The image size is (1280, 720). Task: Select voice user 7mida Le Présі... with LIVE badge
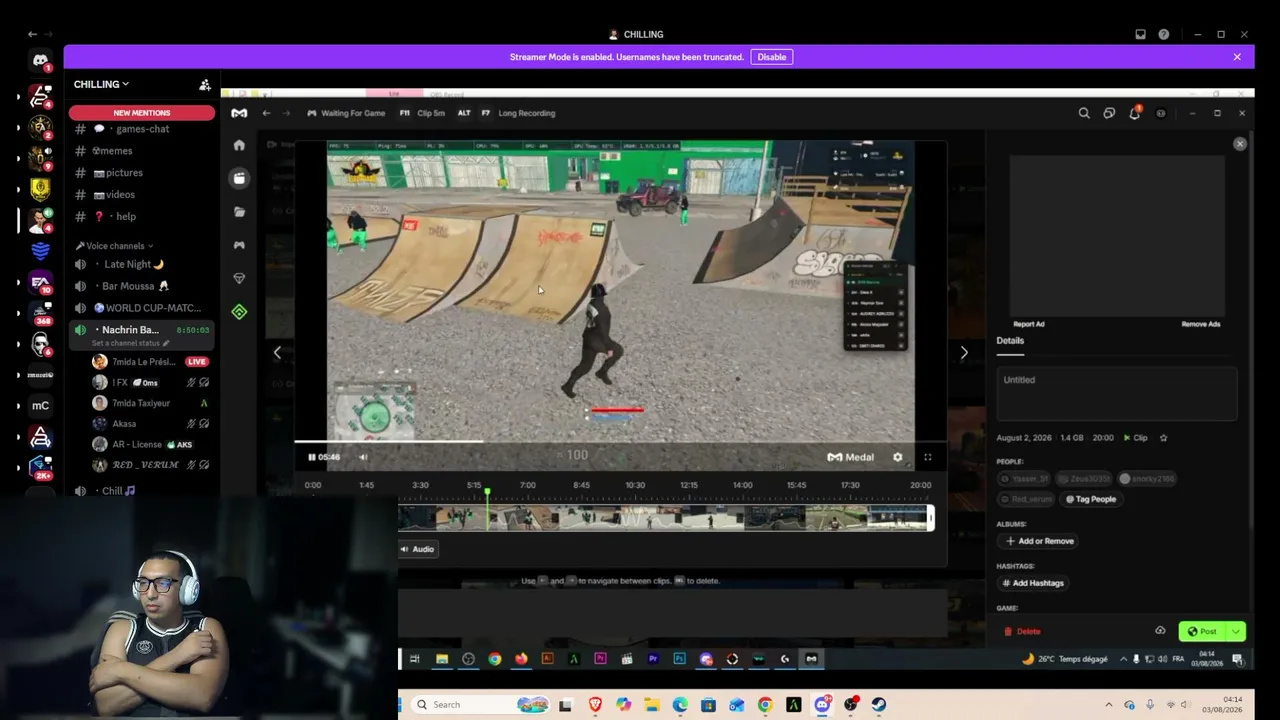click(150, 362)
